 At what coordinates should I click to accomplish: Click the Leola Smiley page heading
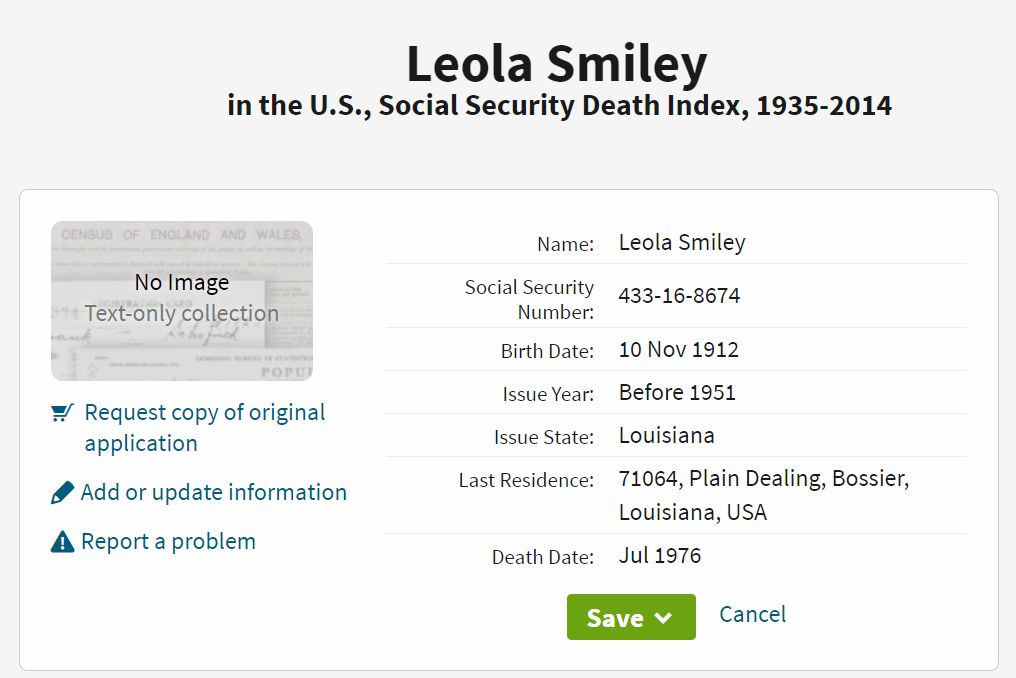pos(556,64)
